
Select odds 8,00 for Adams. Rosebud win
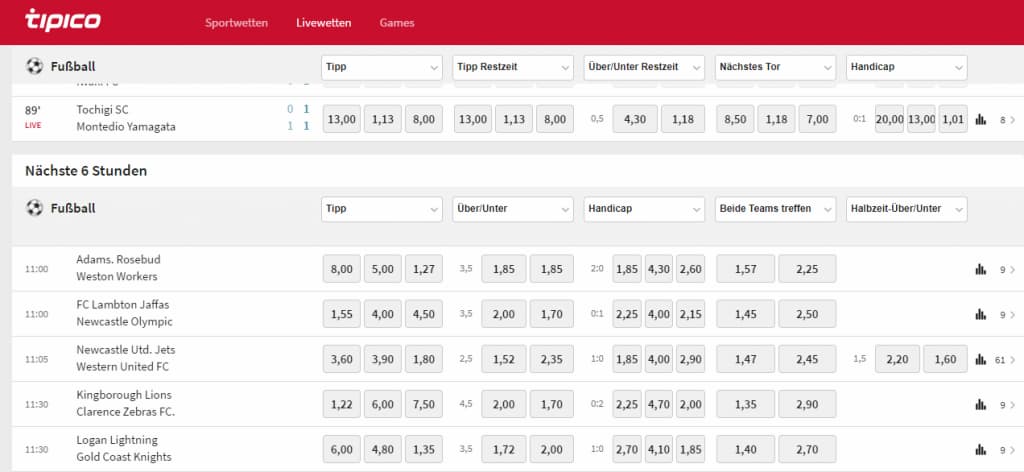[341, 269]
